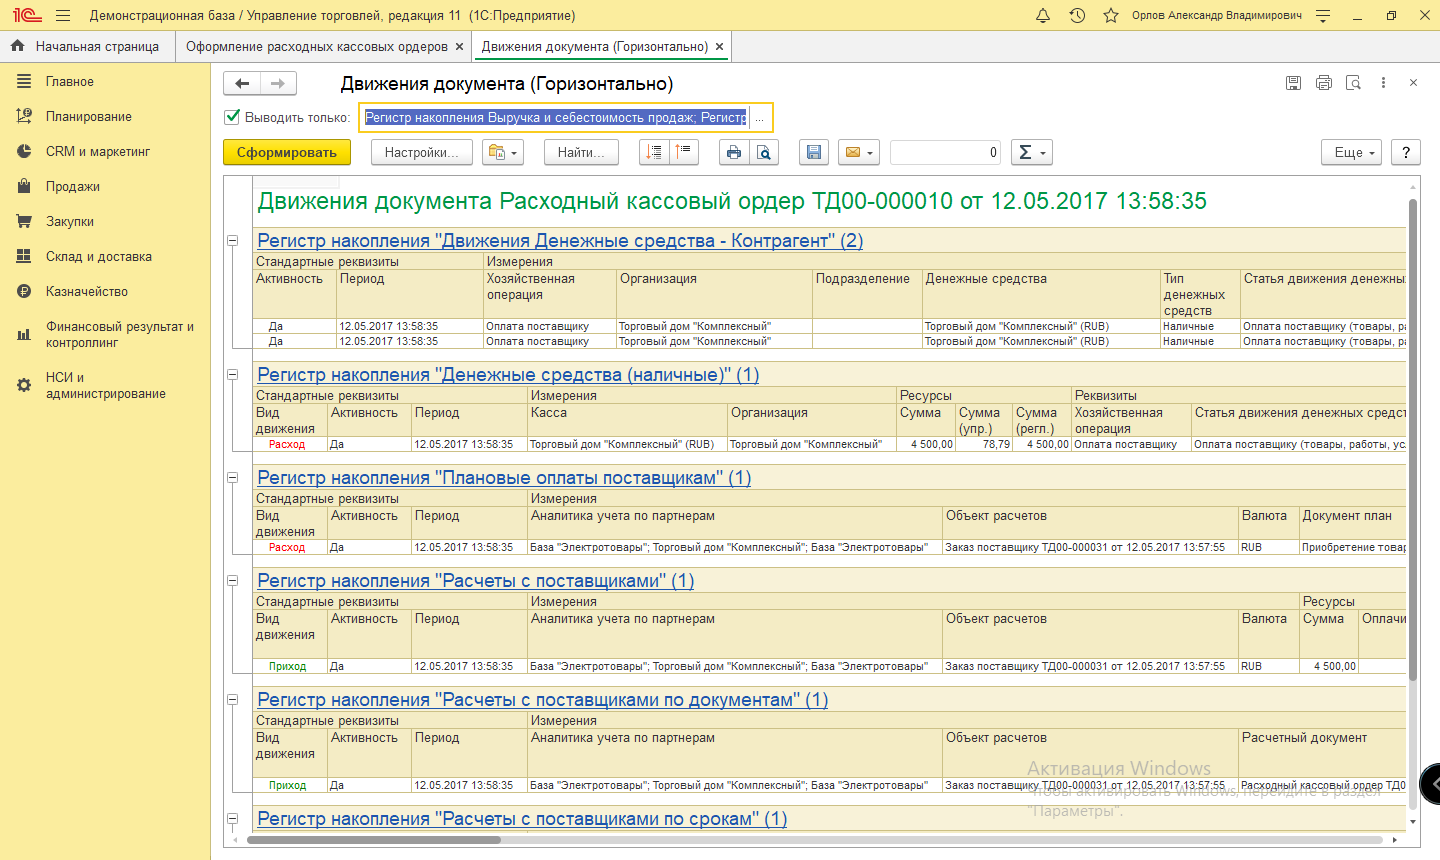Open Планирование section in sidebar

coord(89,117)
